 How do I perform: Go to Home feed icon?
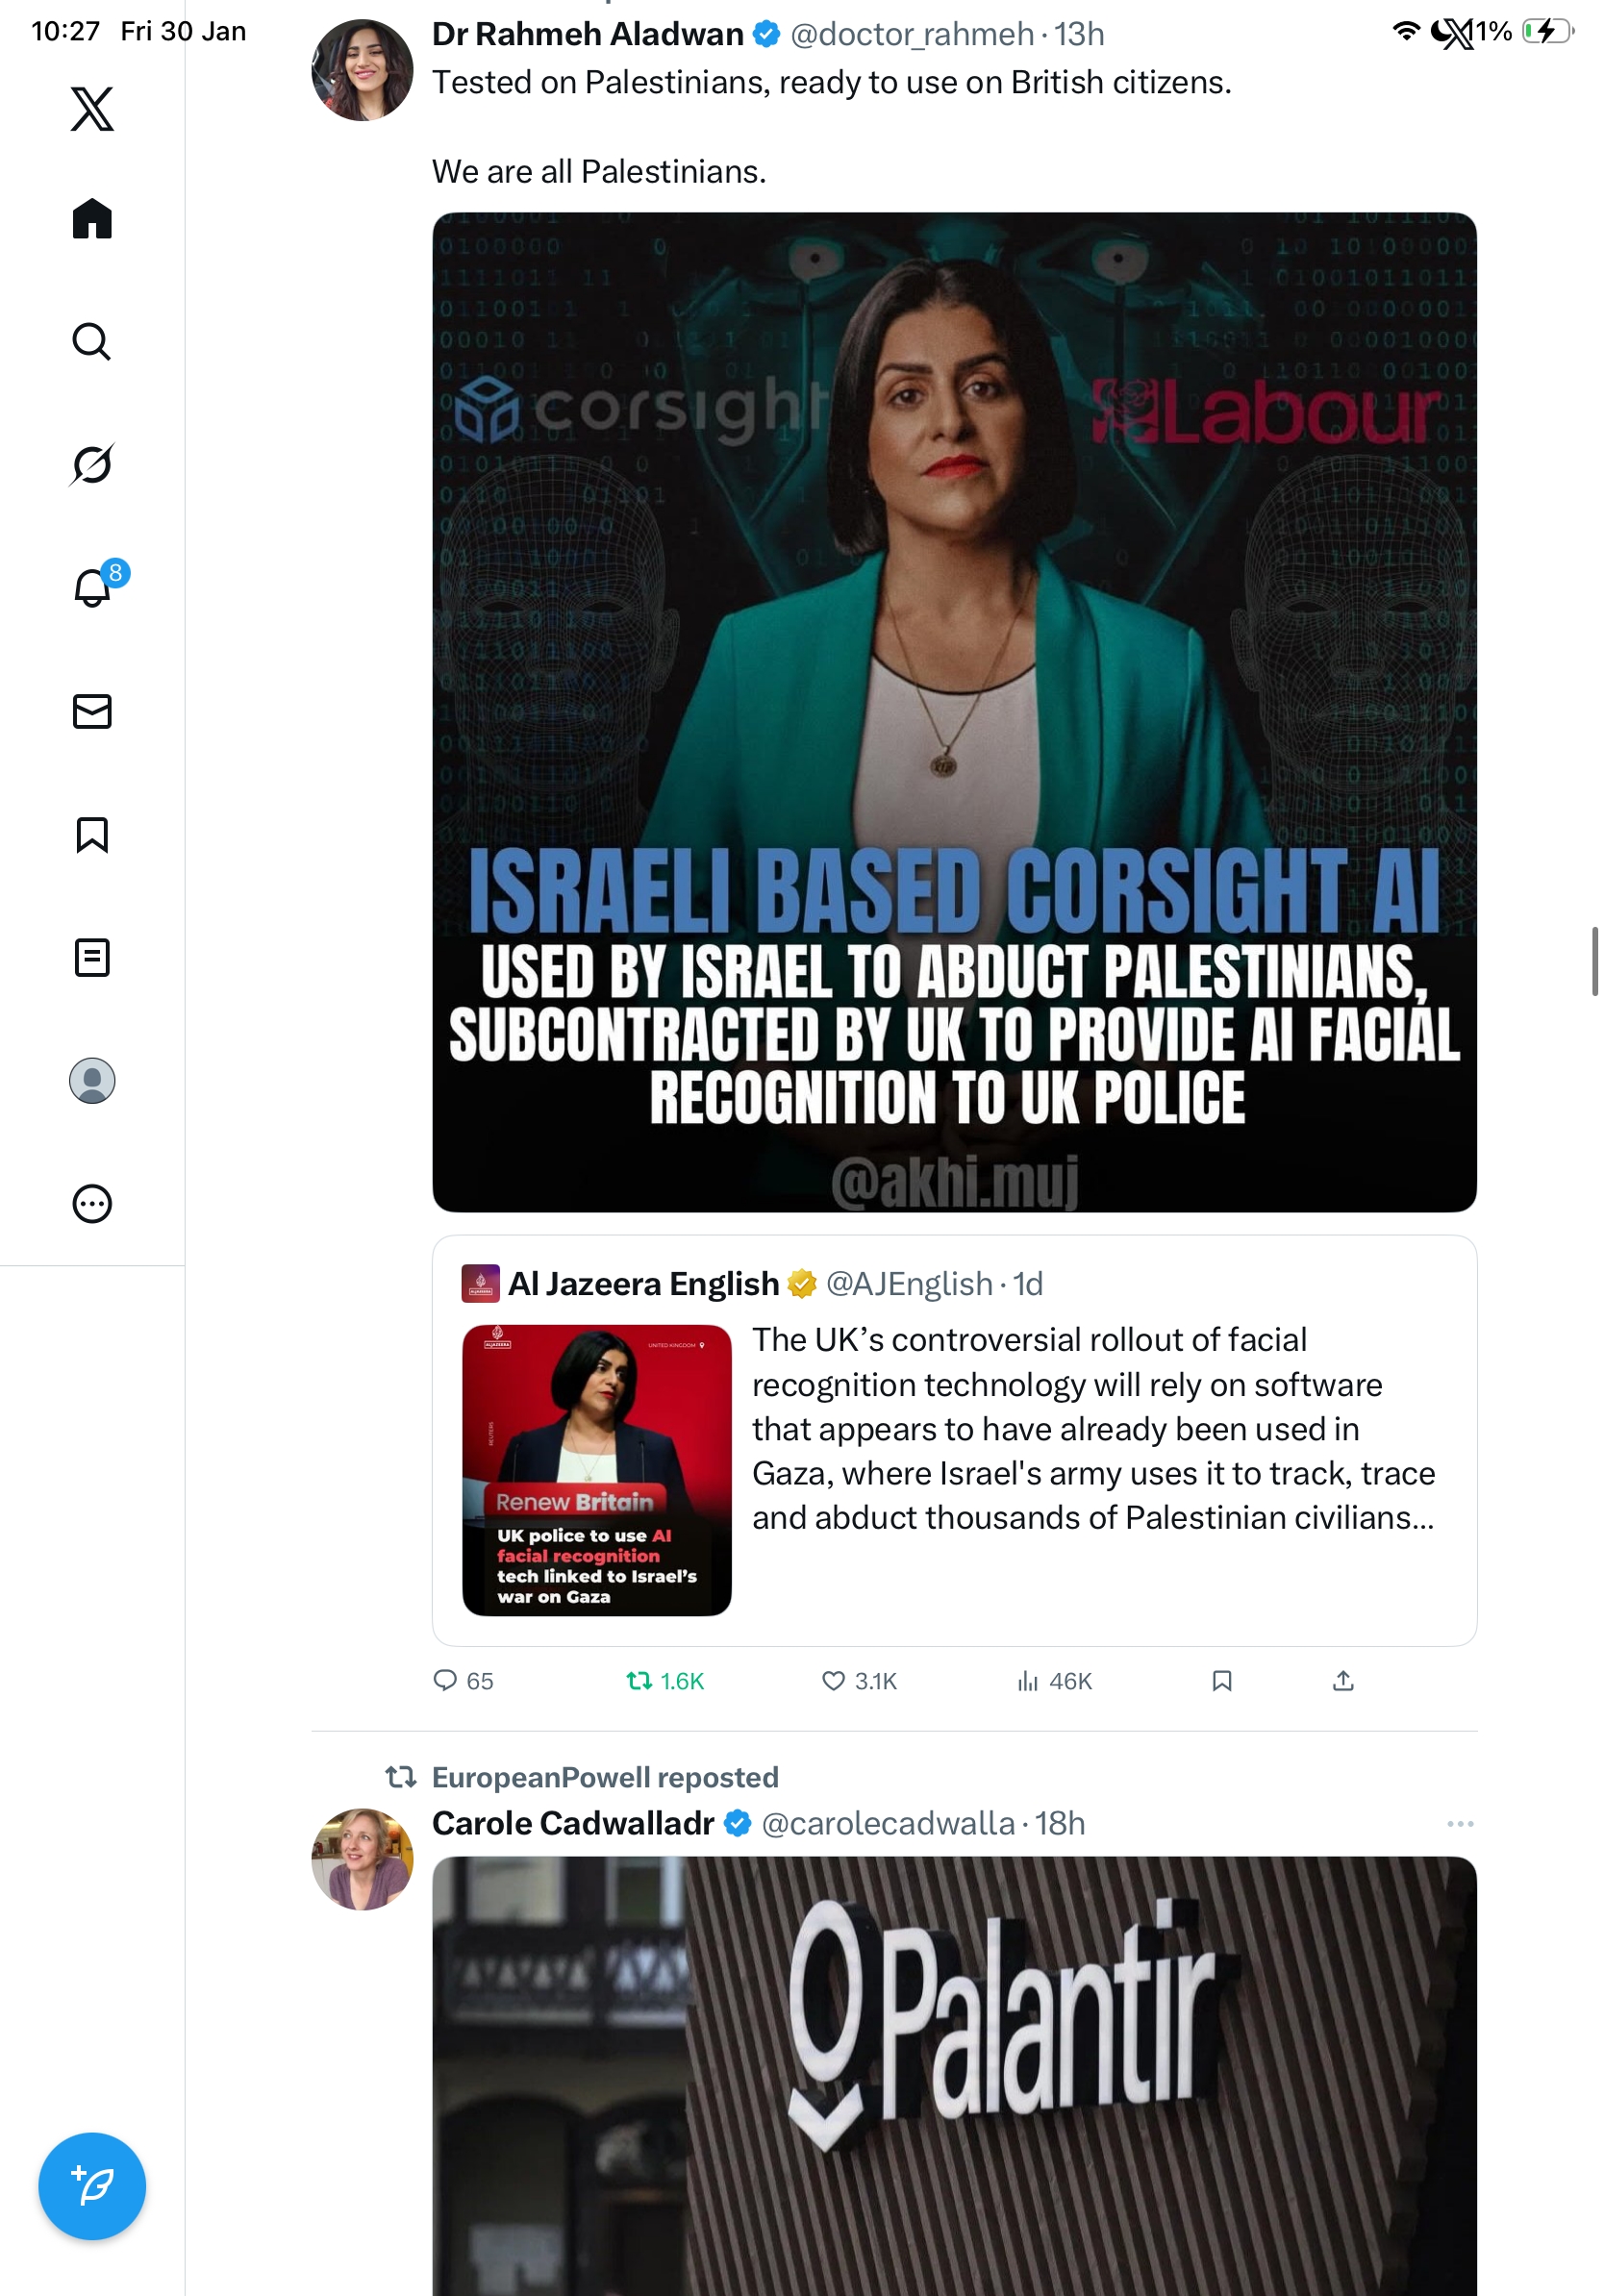click(x=92, y=218)
